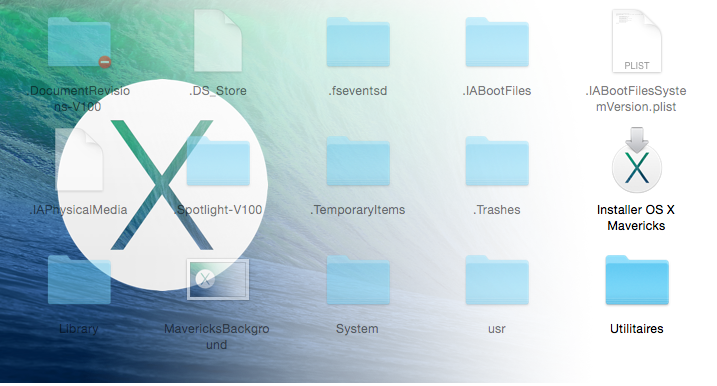Screen dimensions: 717x386
Task: Click the no-access badge on .DocumentRevisions folder
Action: pyautogui.click(x=105, y=62)
